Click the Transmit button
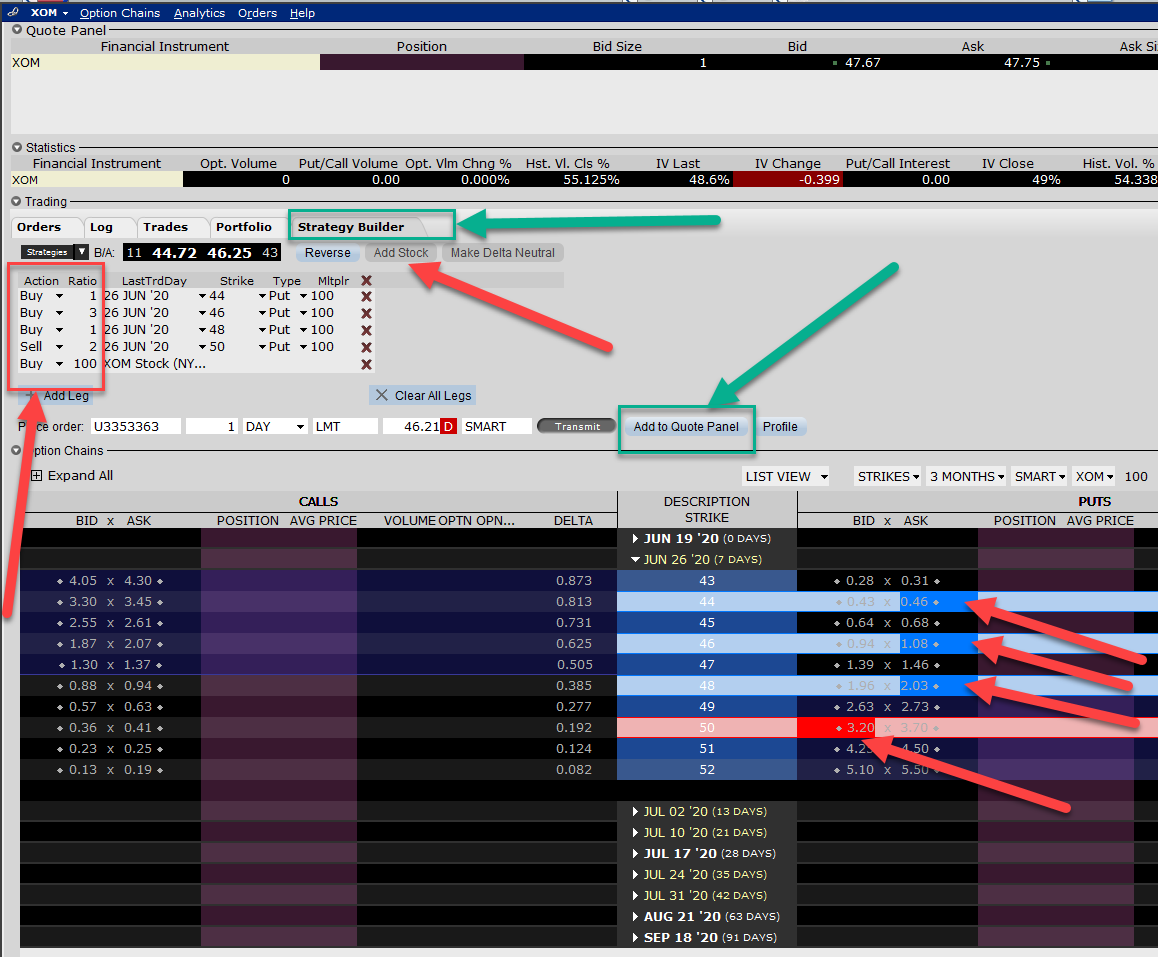This screenshot has width=1158, height=957. tap(577, 427)
